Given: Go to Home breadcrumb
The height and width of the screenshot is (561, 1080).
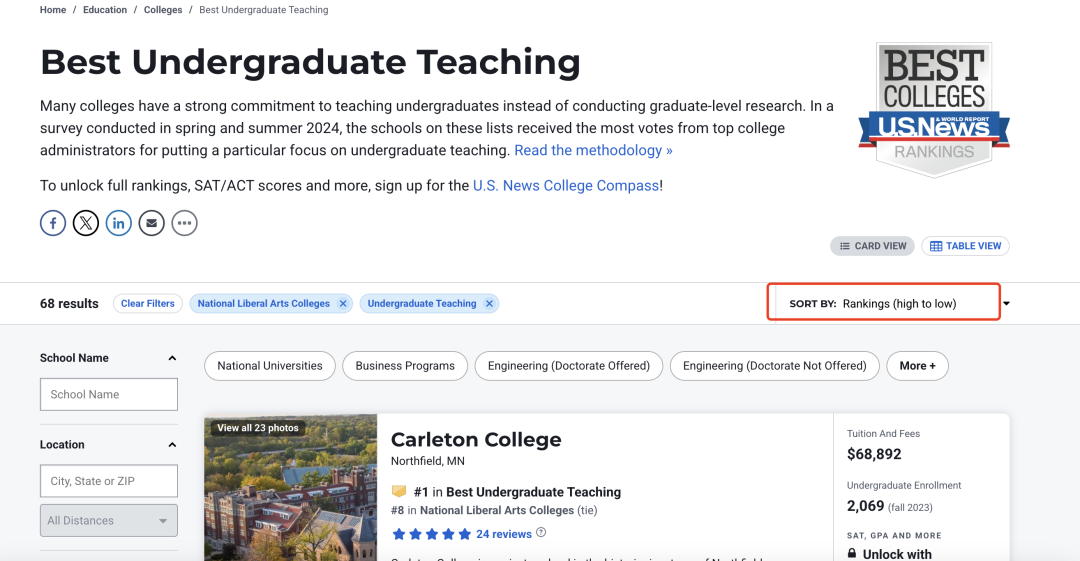Looking at the screenshot, I should click(53, 10).
